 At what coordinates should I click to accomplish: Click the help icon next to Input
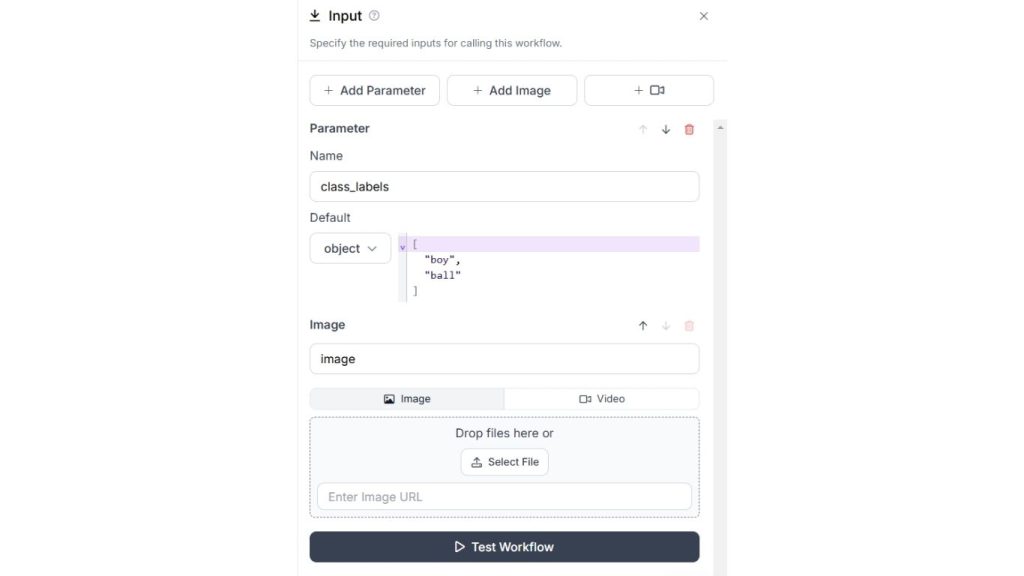[375, 16]
